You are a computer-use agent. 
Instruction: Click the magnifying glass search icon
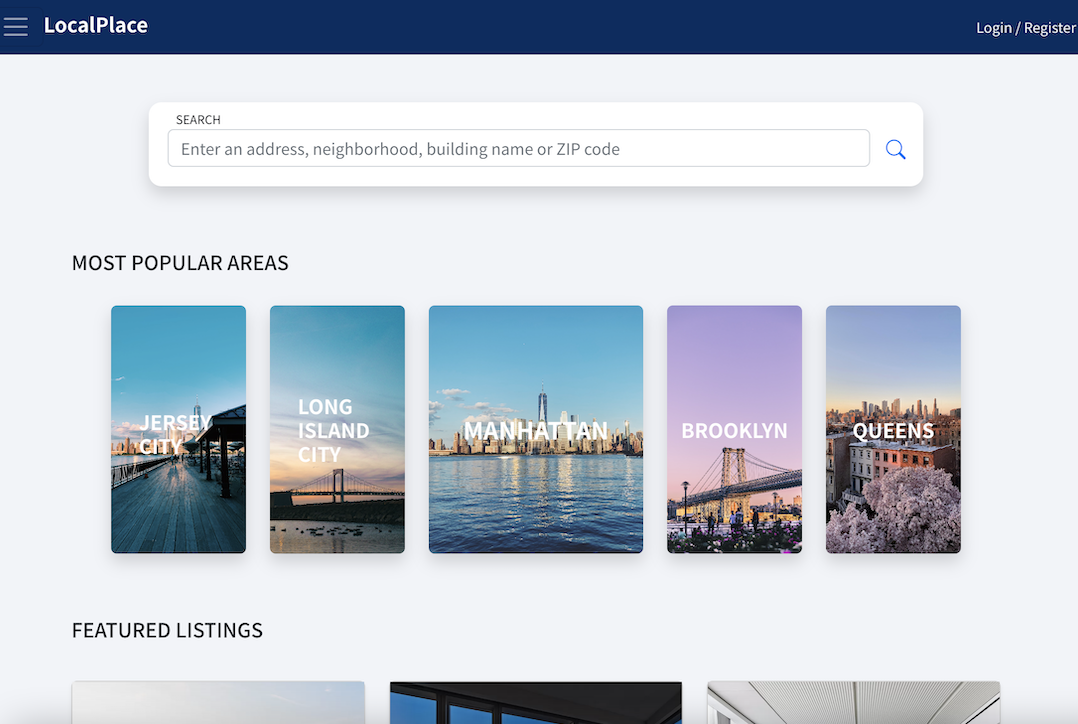tap(895, 149)
